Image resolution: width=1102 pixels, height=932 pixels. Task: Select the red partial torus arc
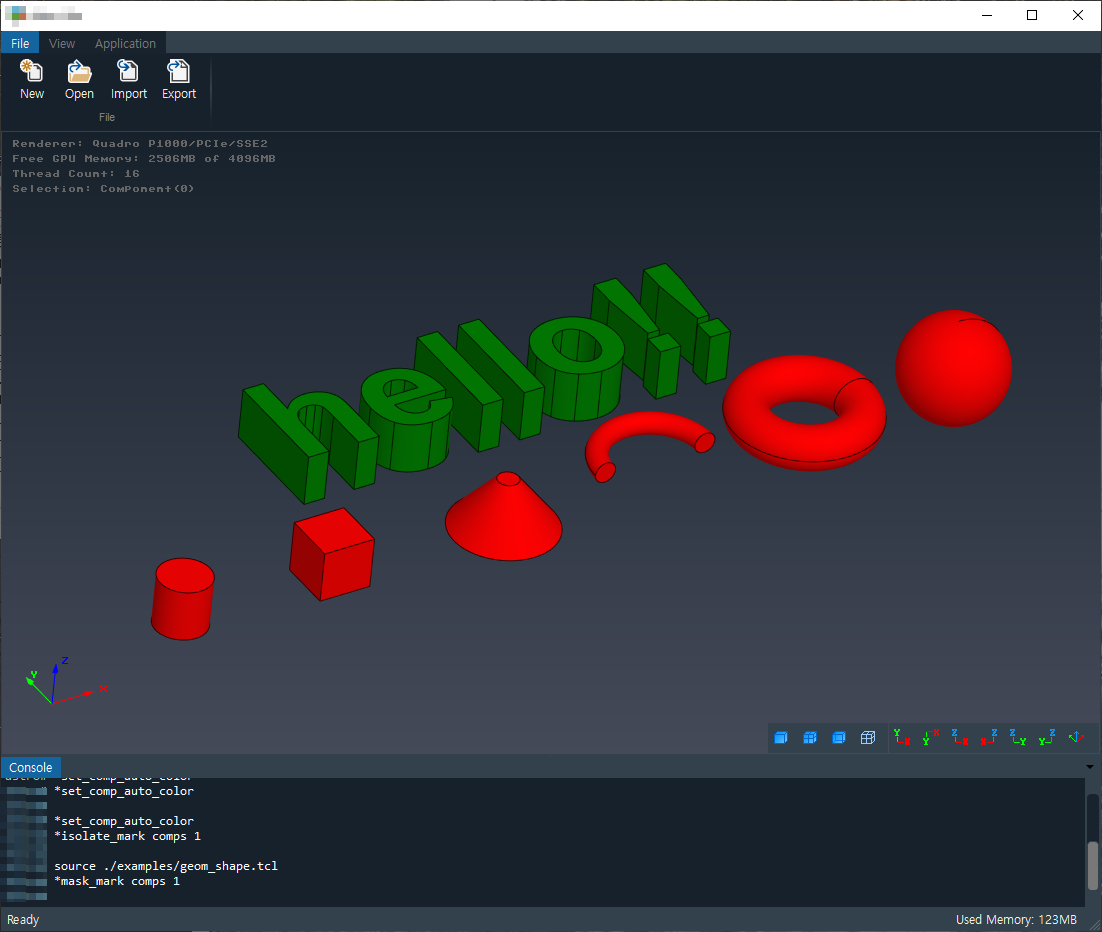pyautogui.click(x=648, y=425)
